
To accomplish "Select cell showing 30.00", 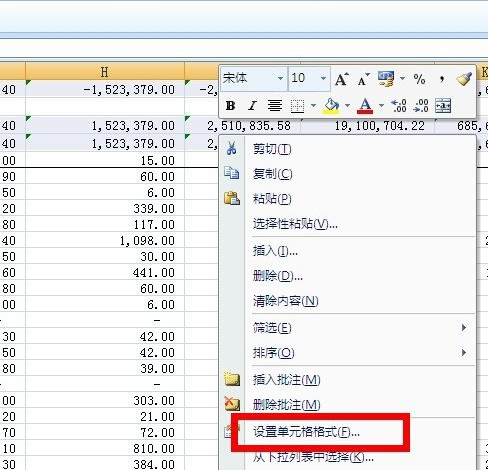I will click(105, 257).
